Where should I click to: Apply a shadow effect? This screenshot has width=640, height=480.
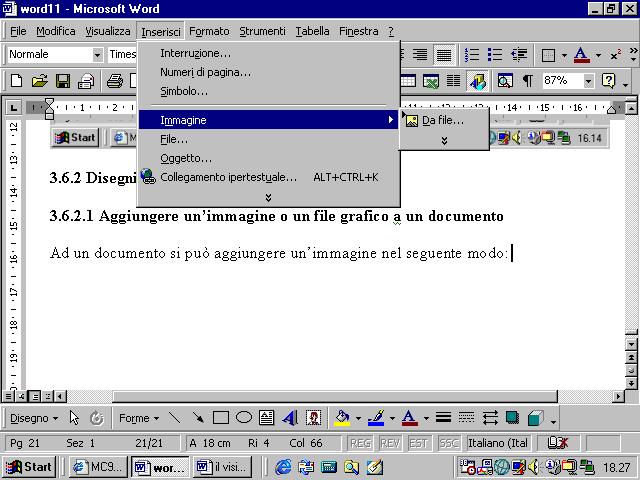point(512,418)
